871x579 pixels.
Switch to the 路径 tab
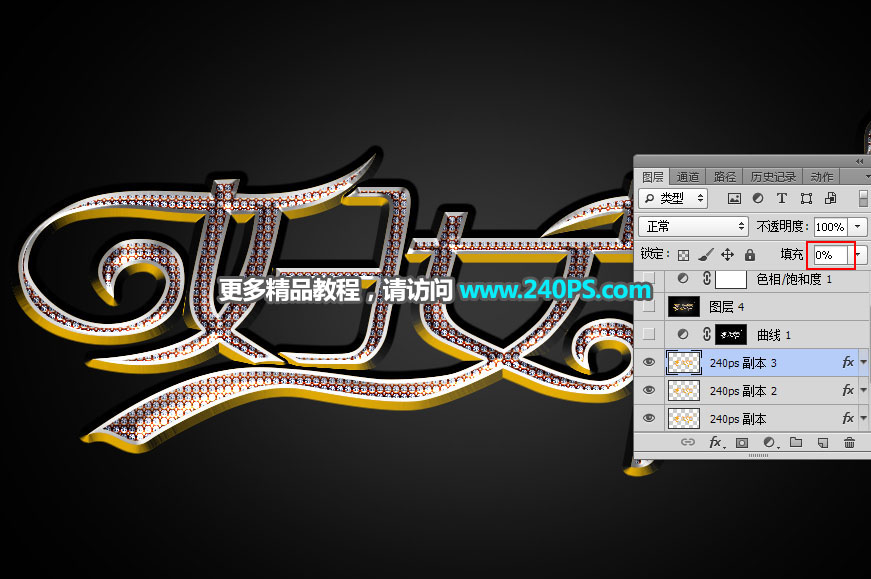click(724, 177)
